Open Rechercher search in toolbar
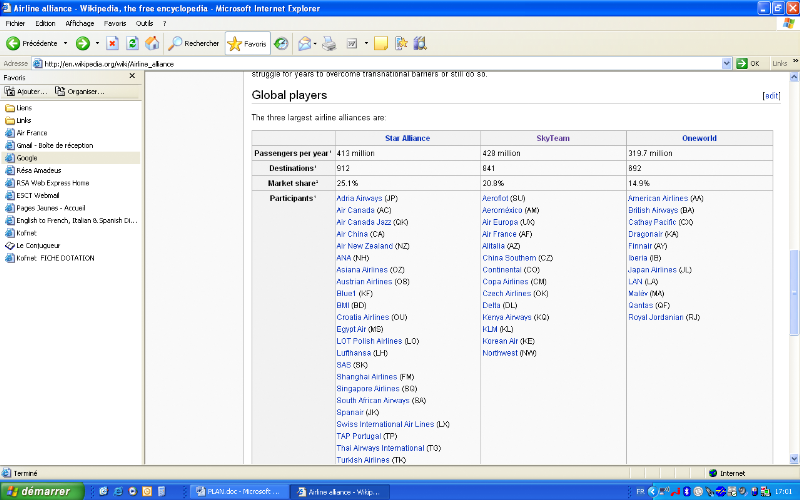This screenshot has width=800, height=500. click(194, 43)
